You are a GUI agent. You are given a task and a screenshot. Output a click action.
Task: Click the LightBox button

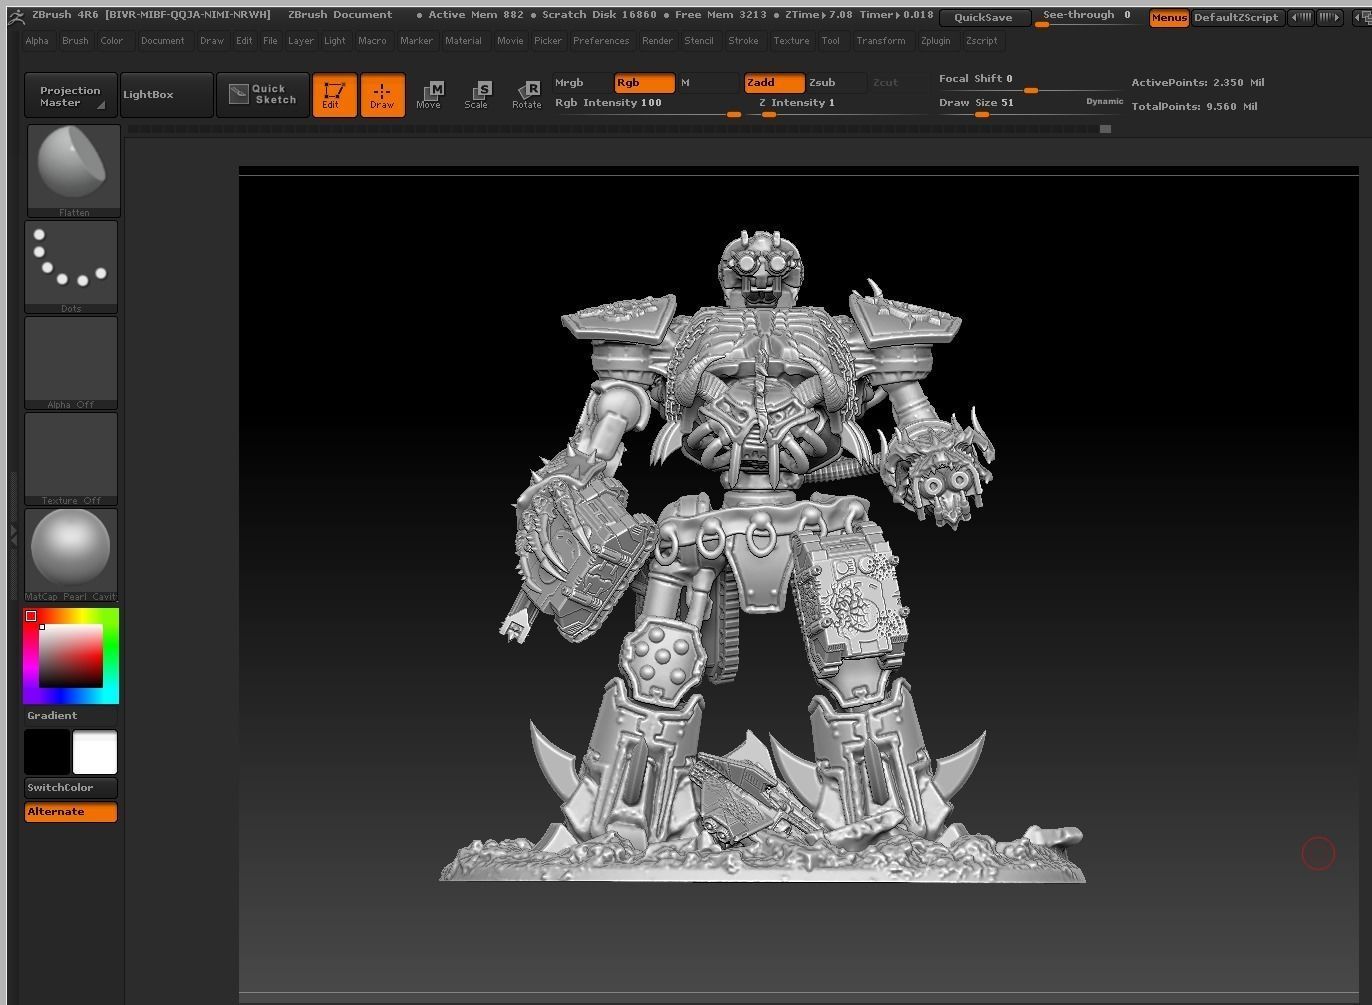169,95
